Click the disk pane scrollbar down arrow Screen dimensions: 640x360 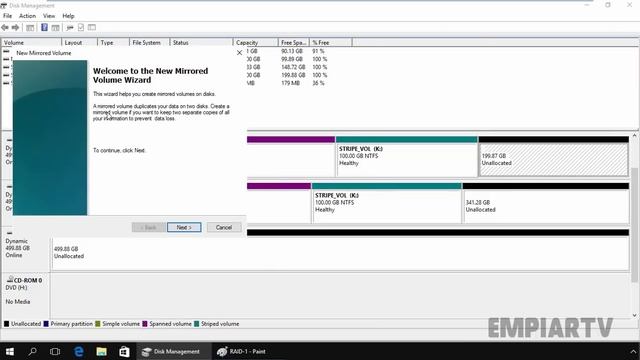pyautogui.click(x=634, y=315)
